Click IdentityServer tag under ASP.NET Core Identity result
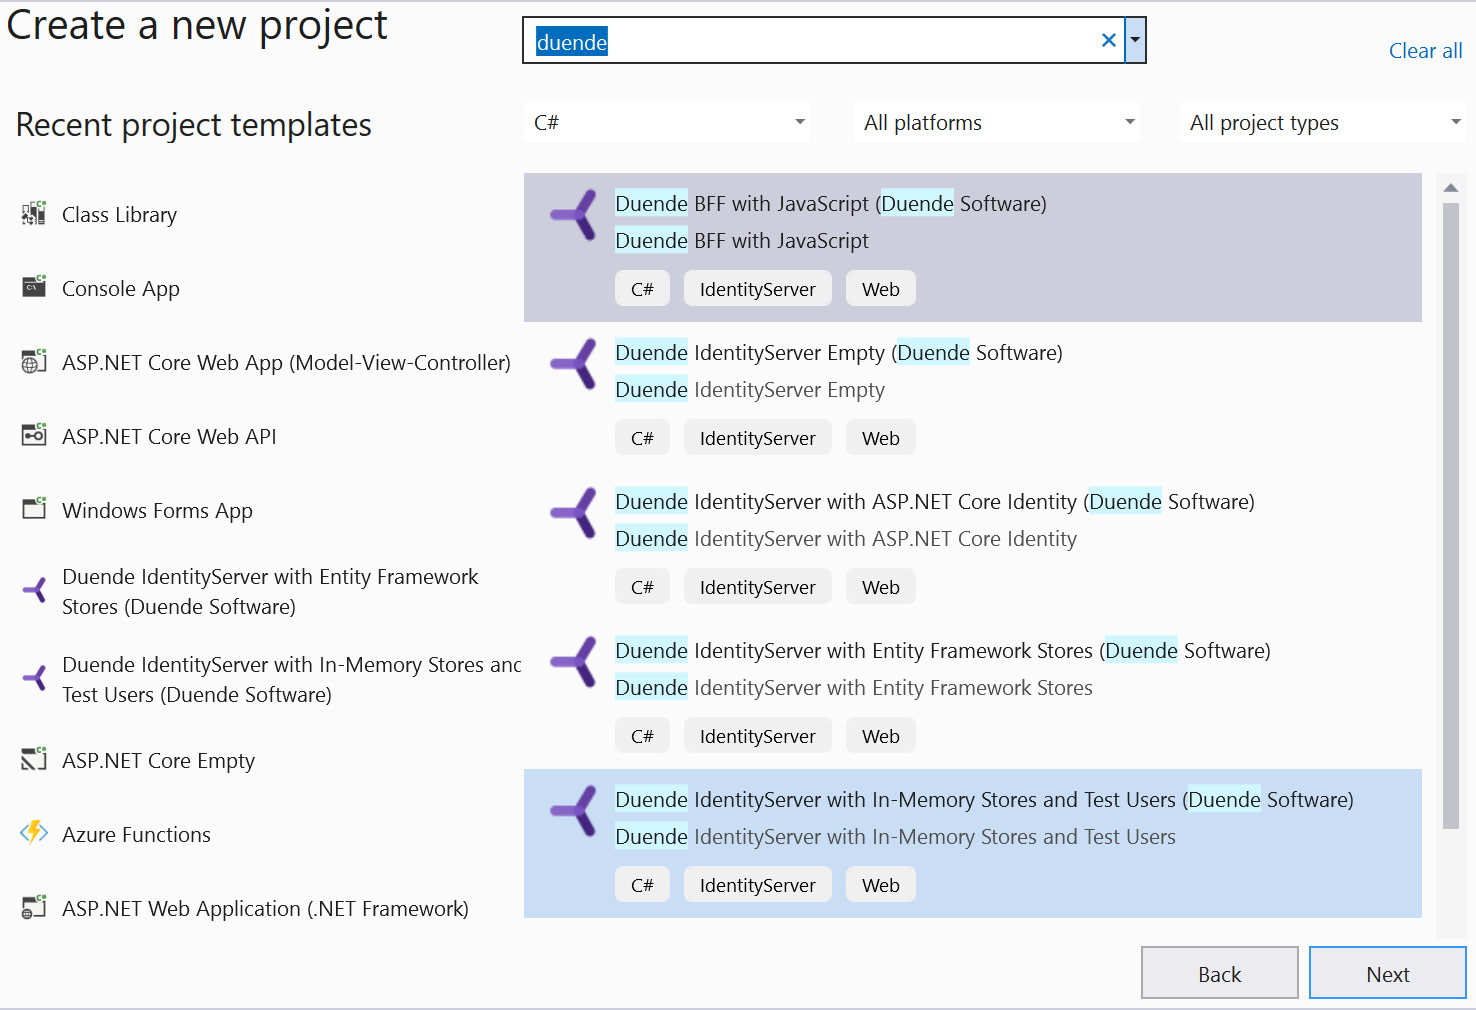This screenshot has width=1476, height=1010. pos(757,587)
